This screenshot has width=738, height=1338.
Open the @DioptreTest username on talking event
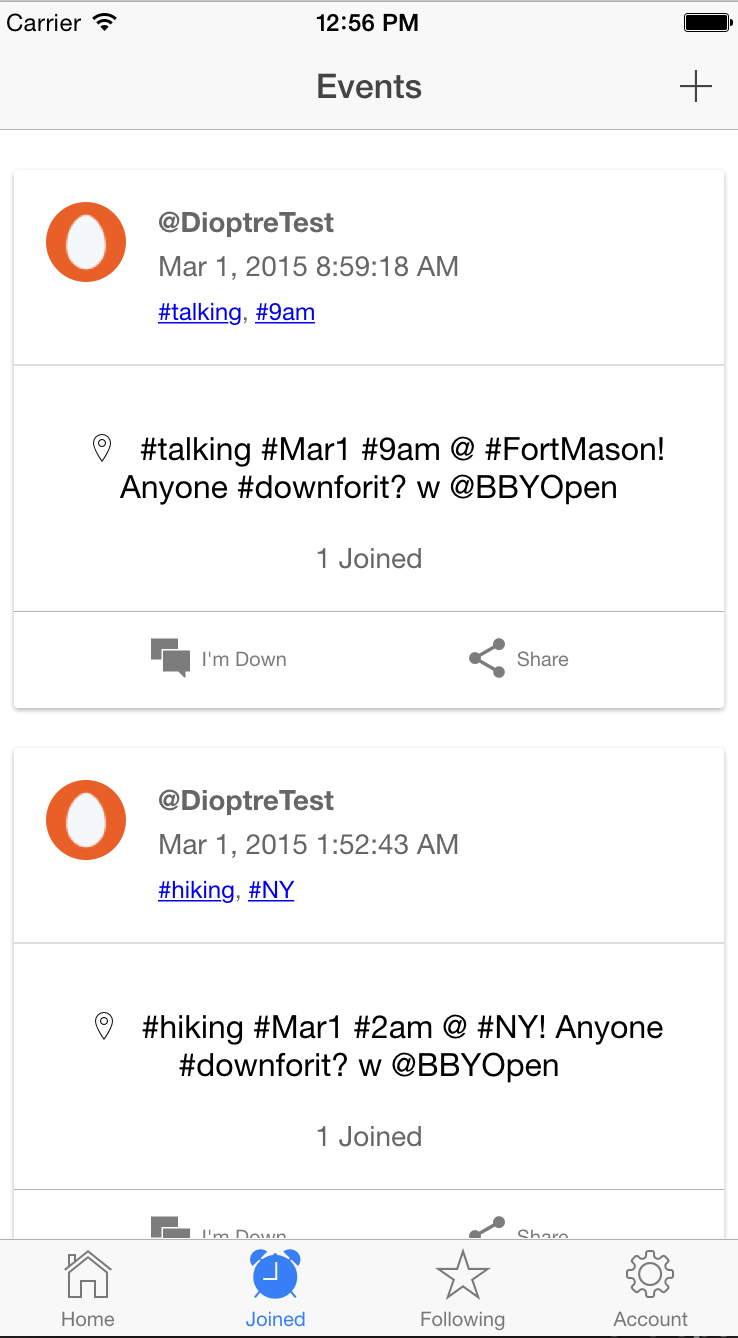[x=246, y=223]
